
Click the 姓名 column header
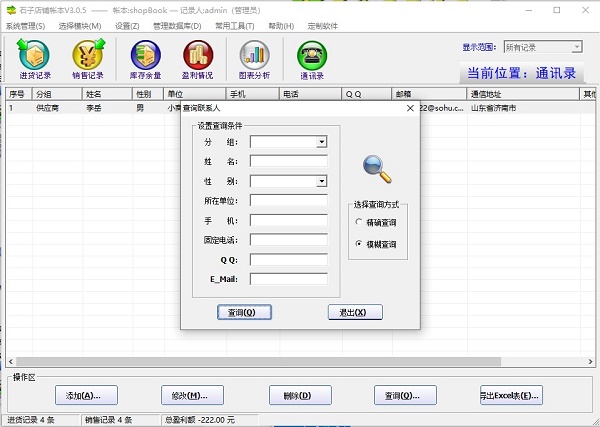click(107, 94)
